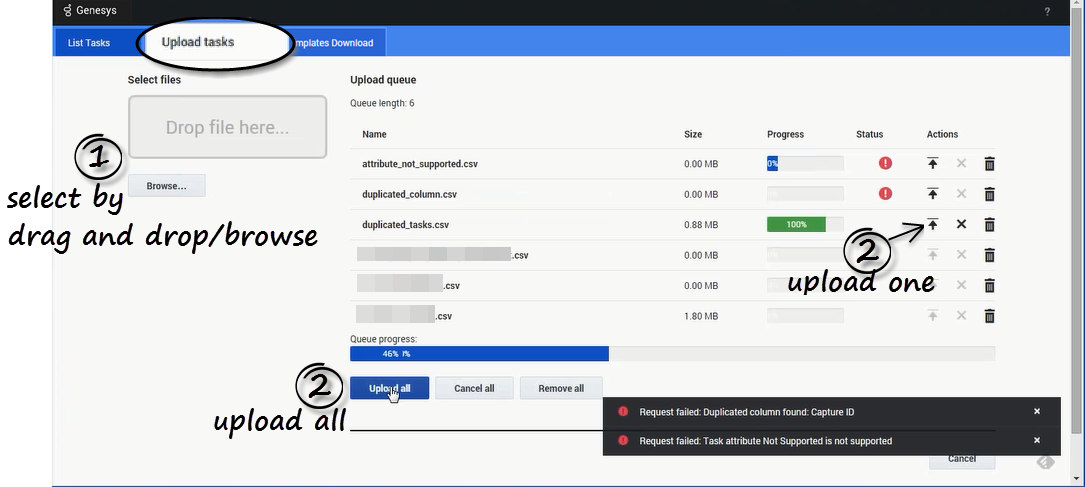Open the help question mark icon
1085x487 pixels.
(x=1047, y=12)
